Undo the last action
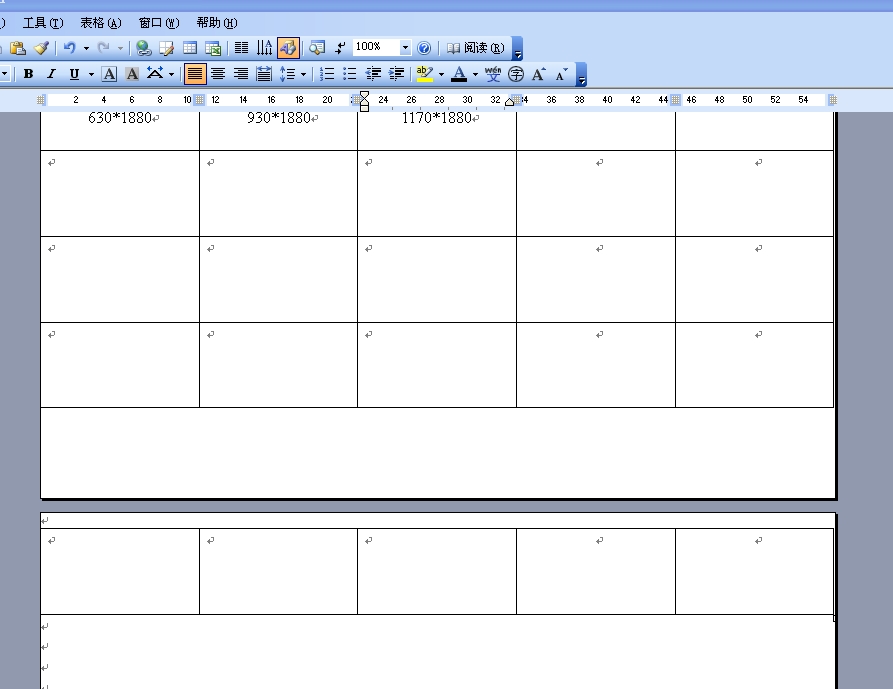893x689 pixels. tap(69, 48)
